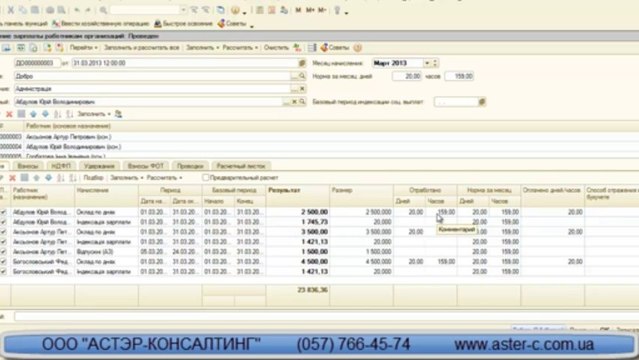
Task: Switch to the Взносы ФОТ tab
Action: point(145,166)
